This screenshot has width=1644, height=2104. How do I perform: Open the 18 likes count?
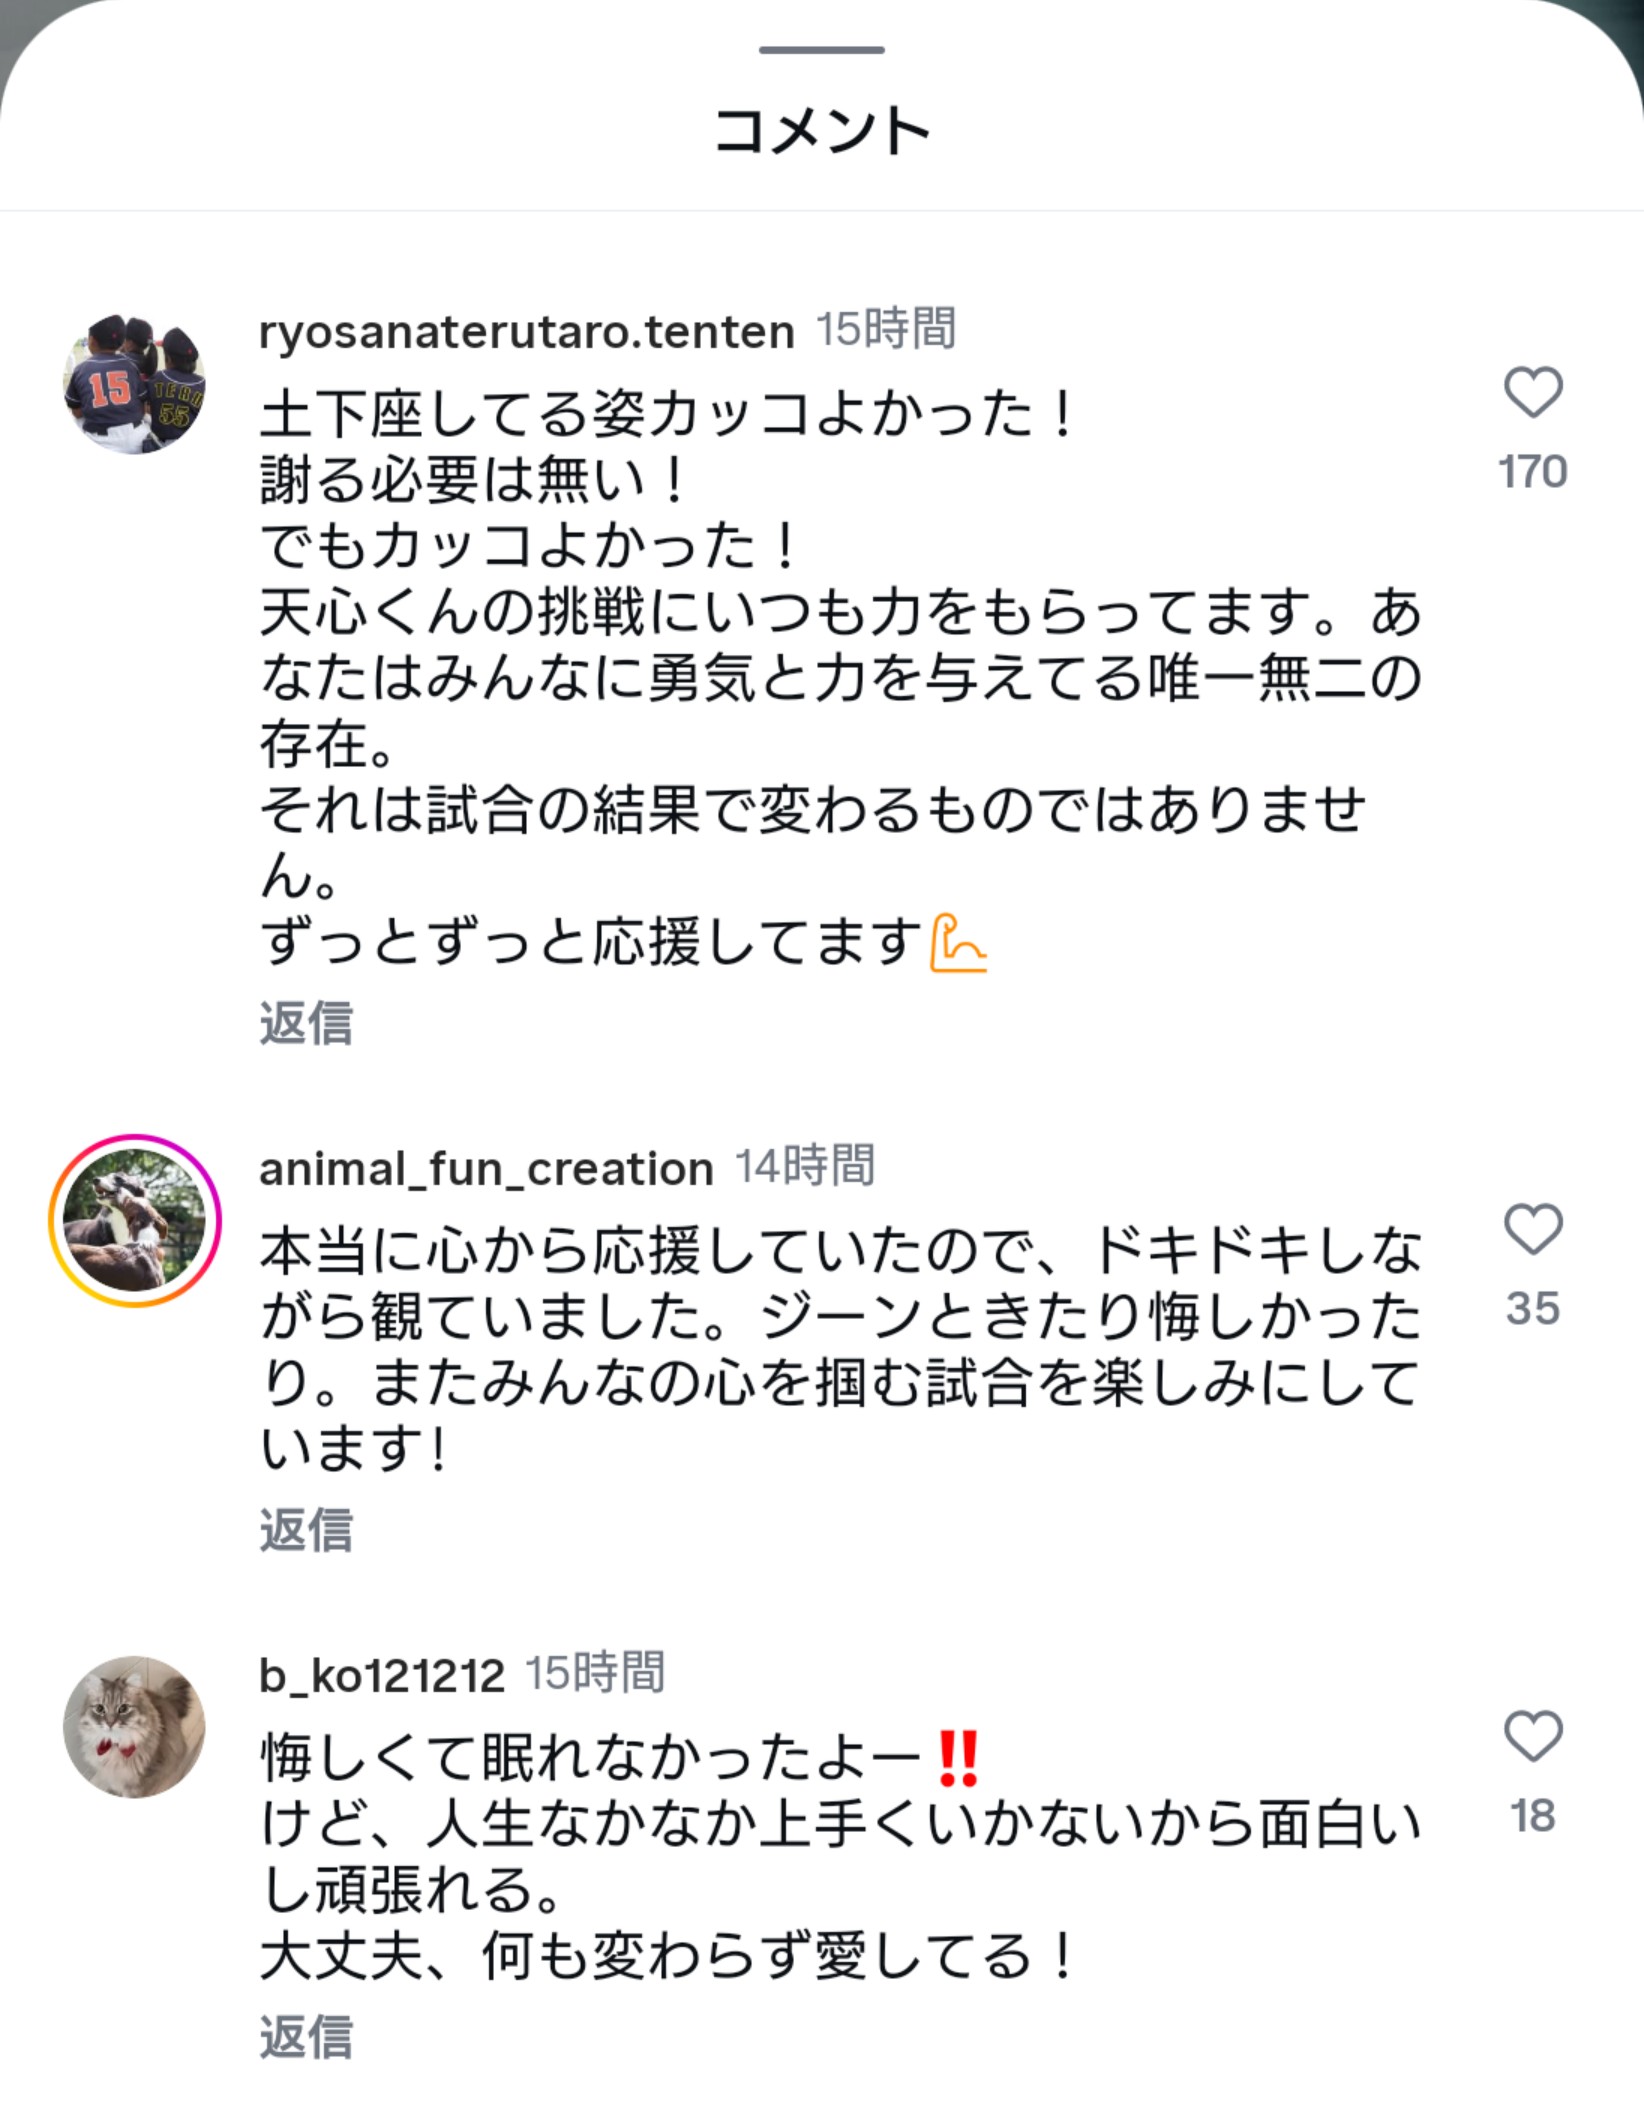coord(1532,1815)
